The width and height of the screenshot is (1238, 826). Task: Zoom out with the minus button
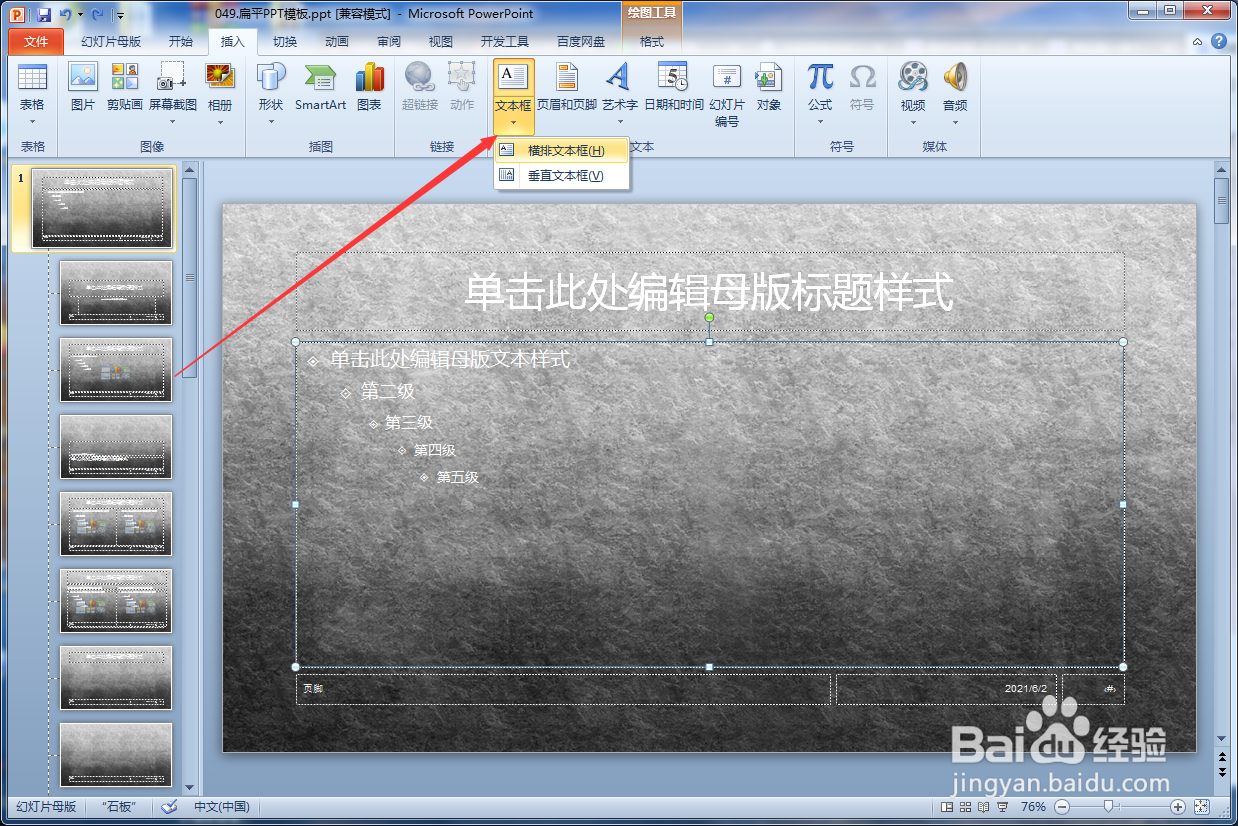(x=1062, y=806)
